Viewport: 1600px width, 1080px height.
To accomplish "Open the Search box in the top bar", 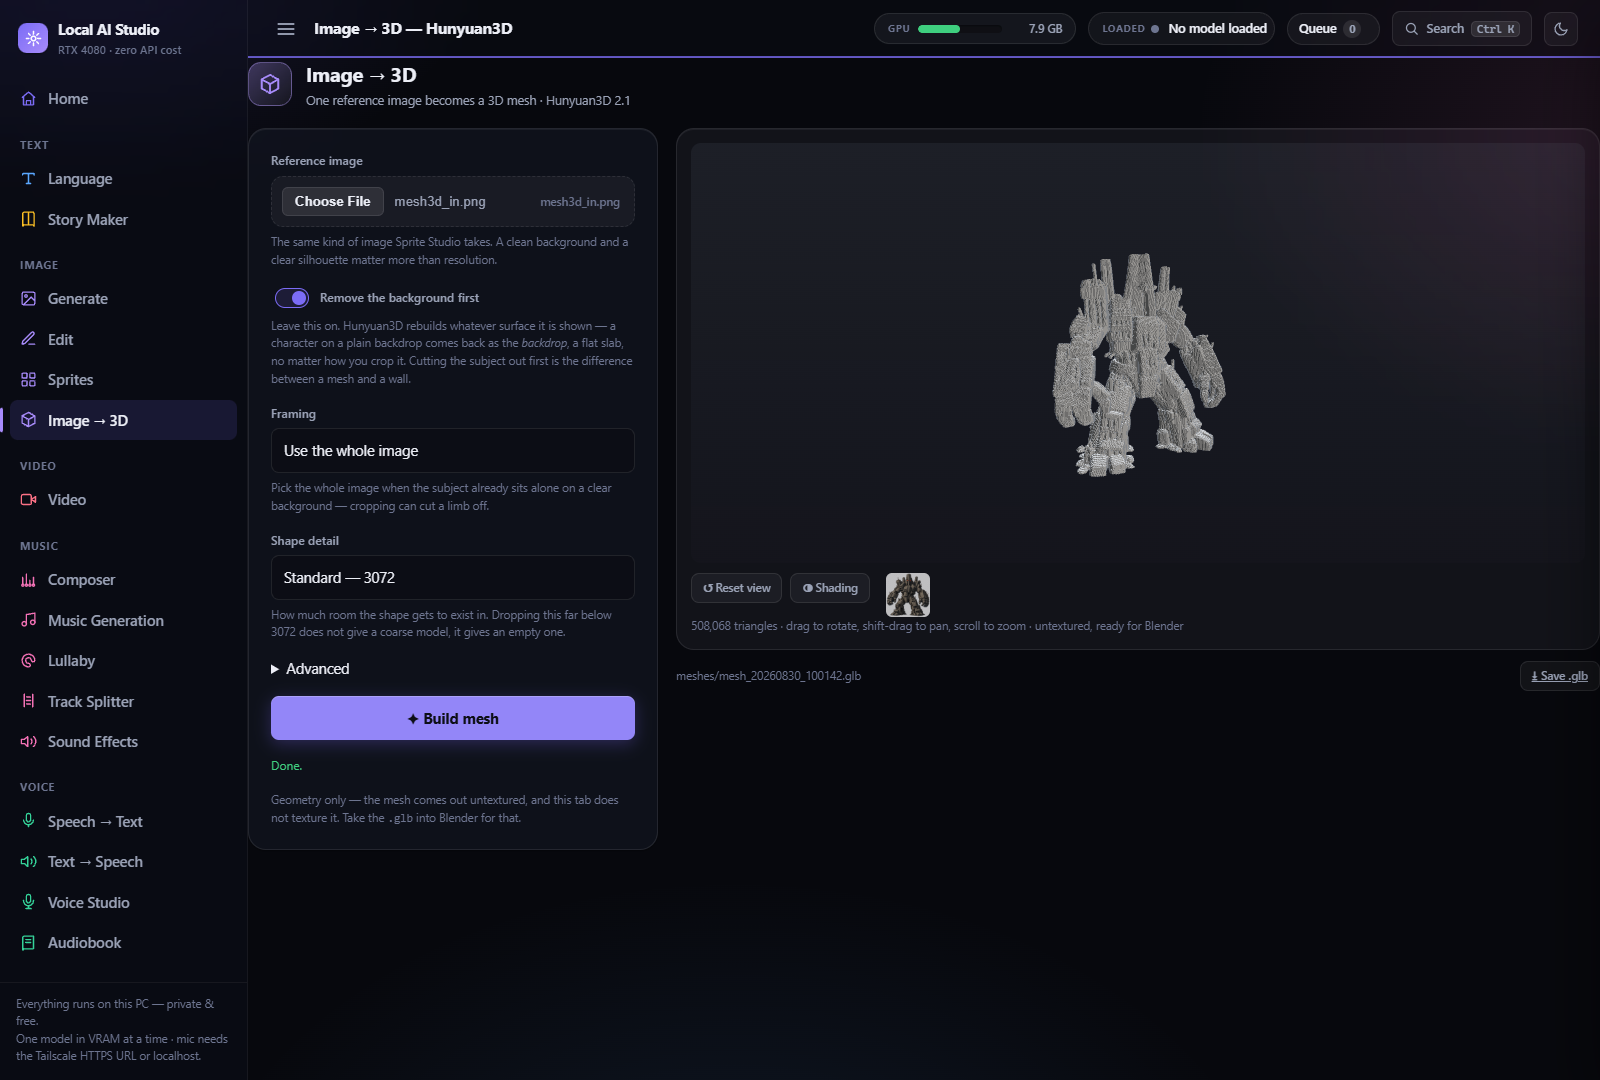I will (x=1462, y=29).
